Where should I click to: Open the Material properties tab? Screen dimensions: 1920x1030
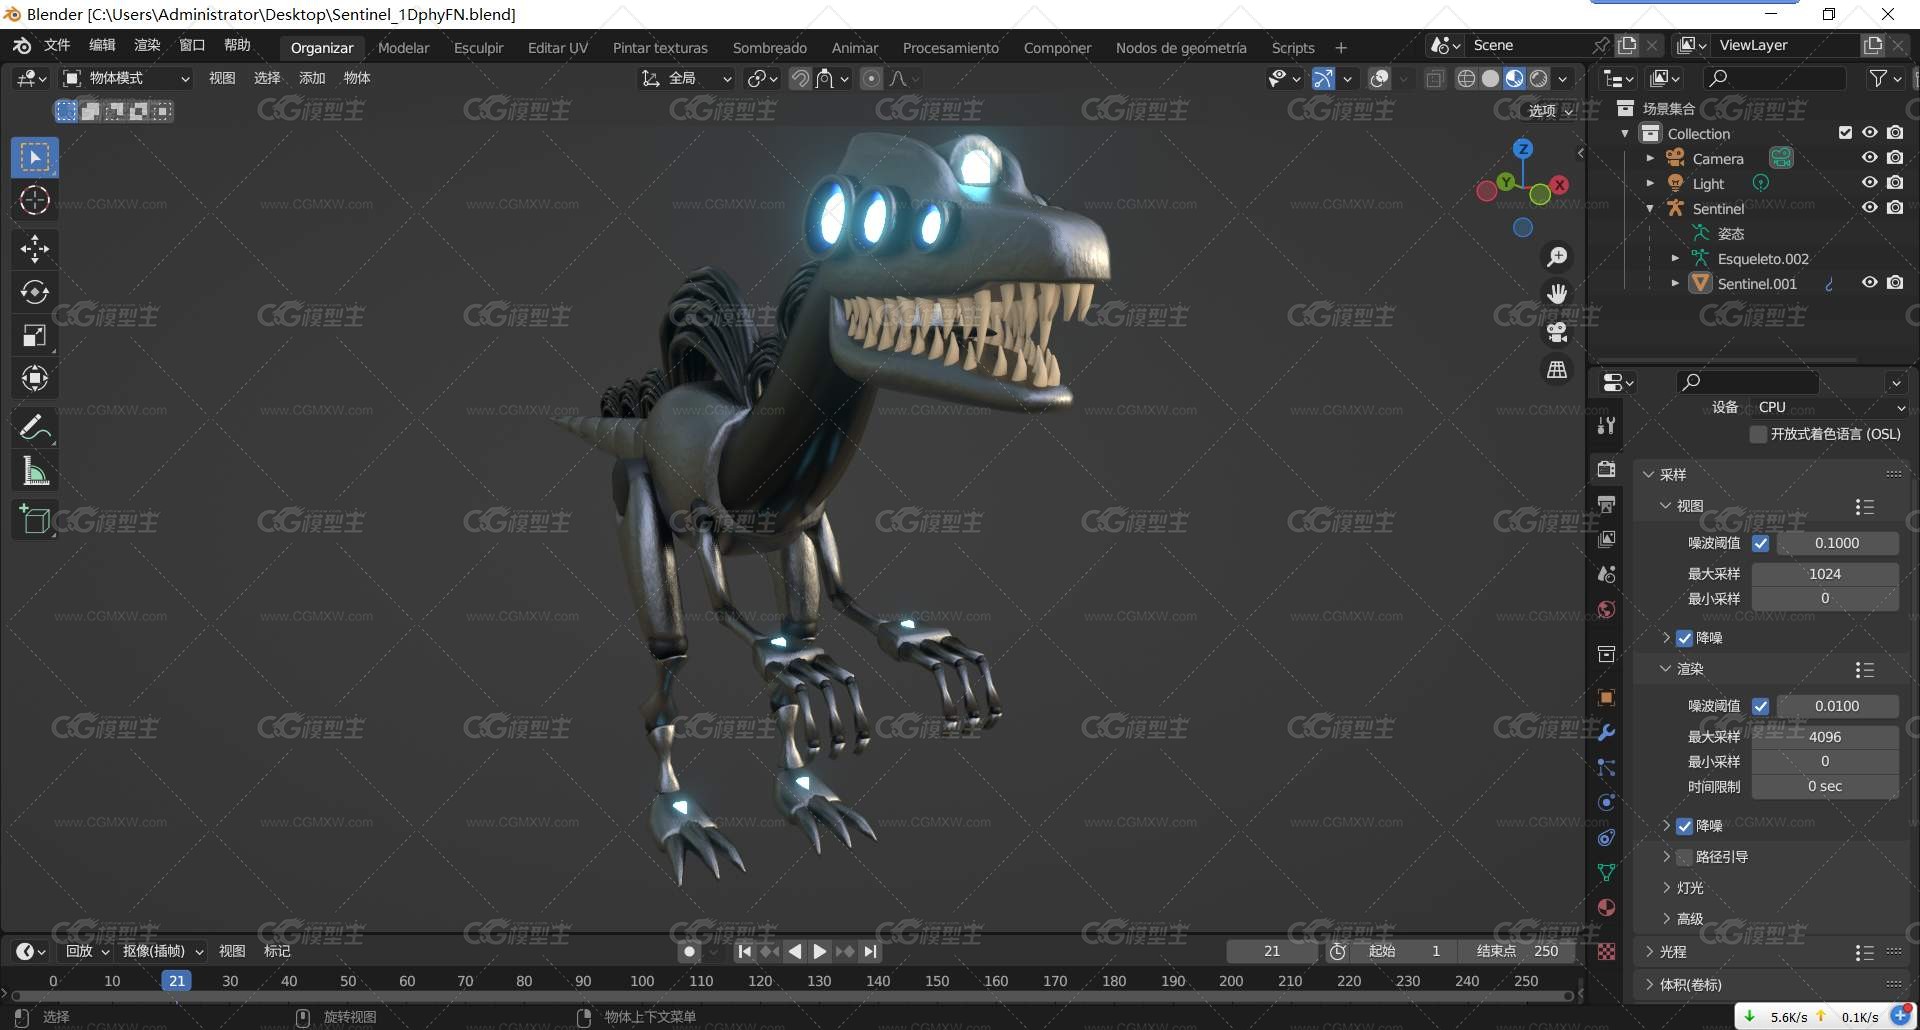coord(1606,907)
